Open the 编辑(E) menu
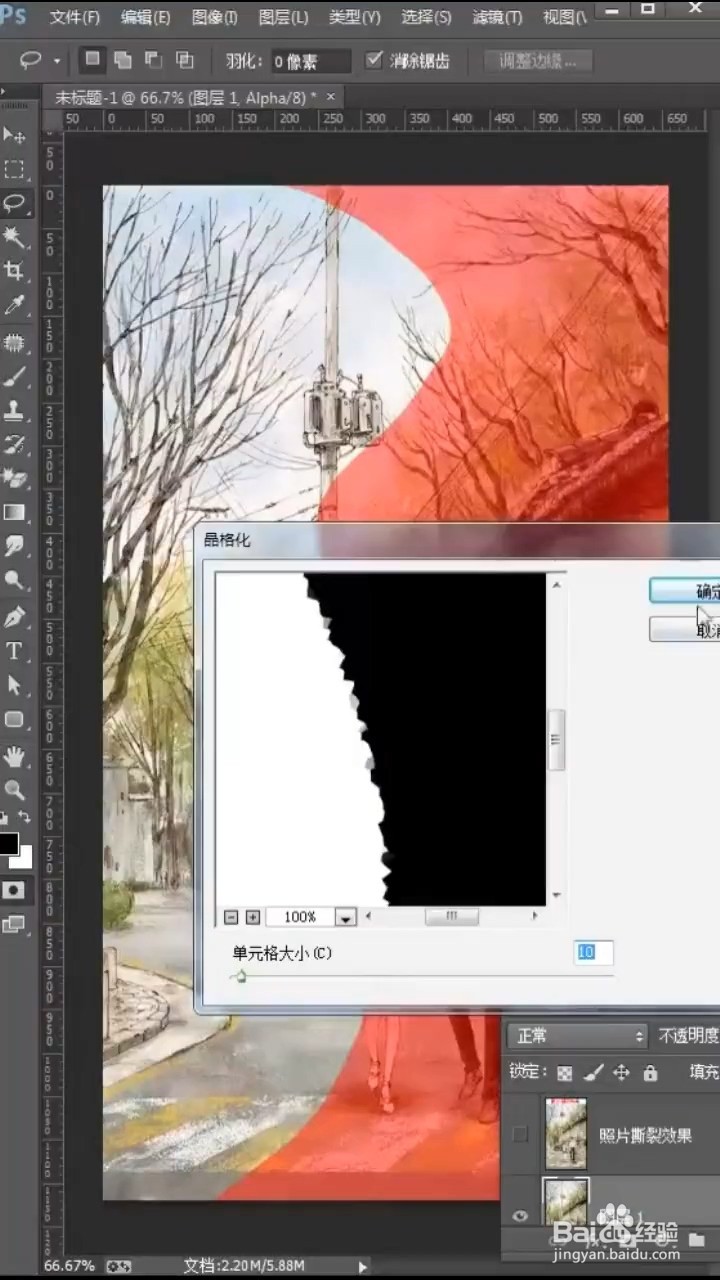Image resolution: width=720 pixels, height=1280 pixels. click(x=145, y=17)
